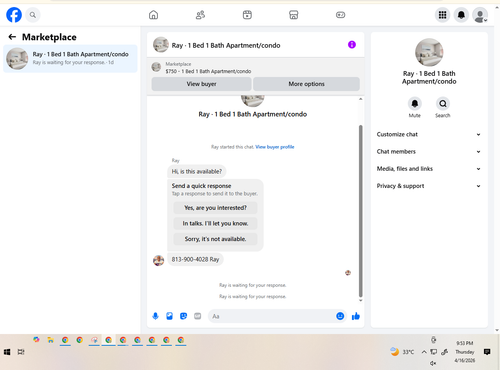Click the chat scroll-up arrow

[x=360, y=99]
